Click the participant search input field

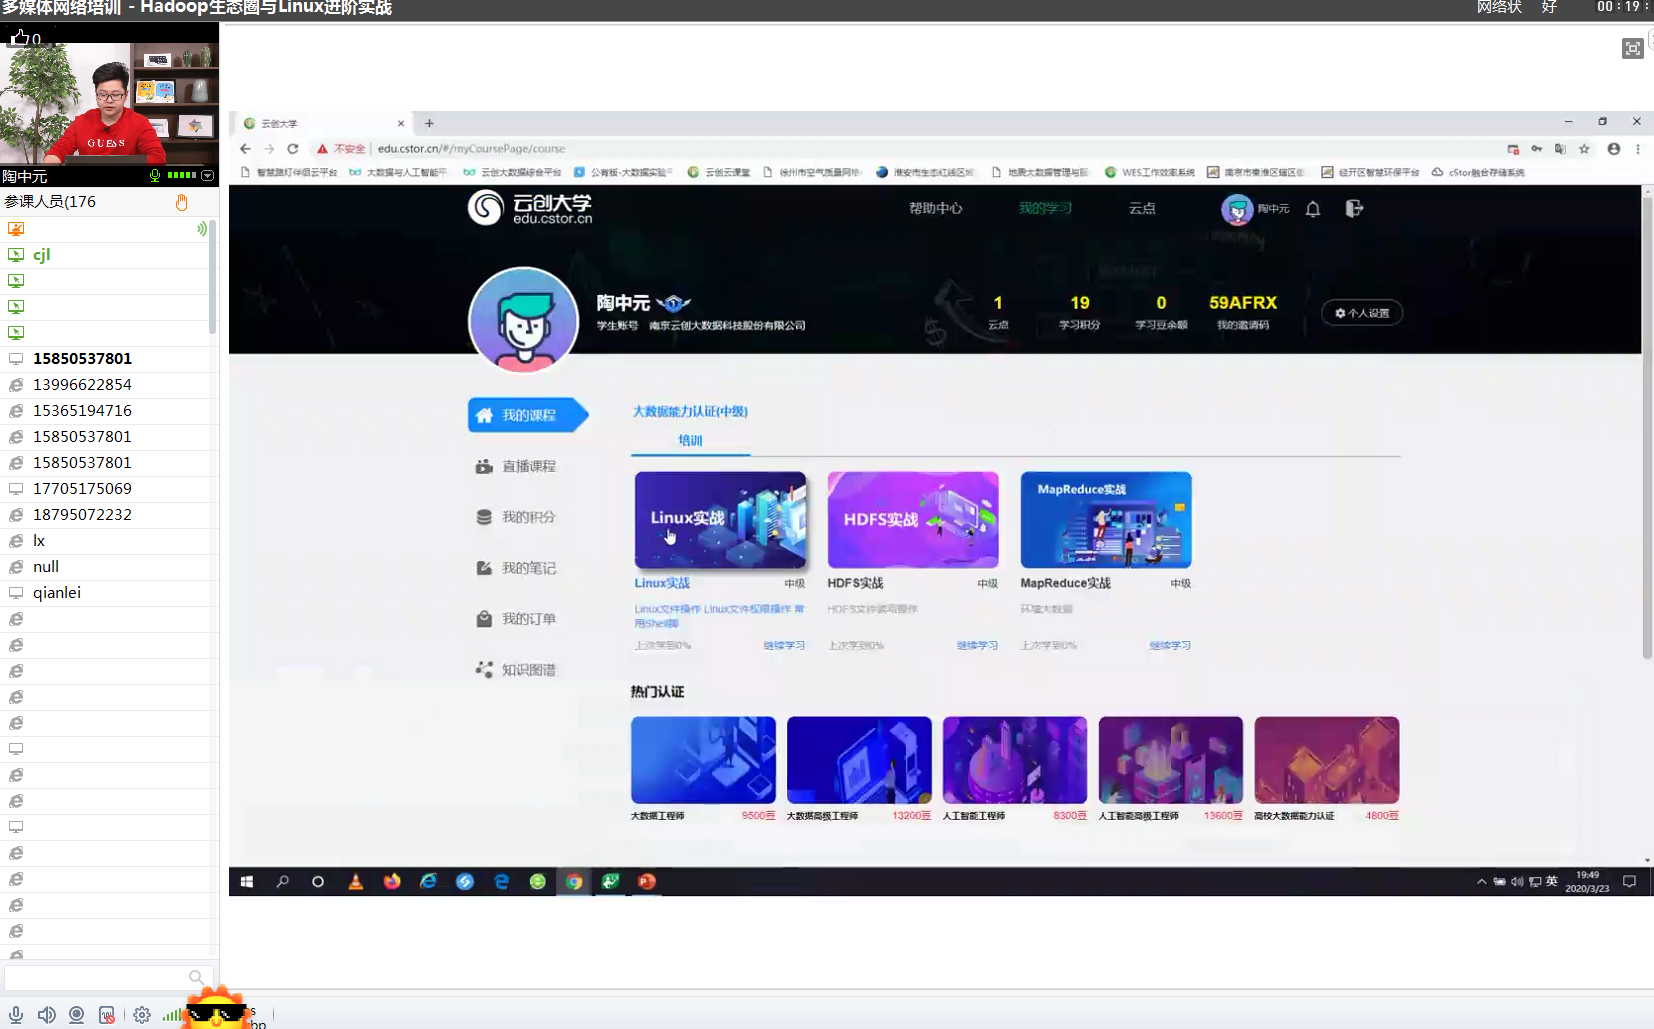96,977
